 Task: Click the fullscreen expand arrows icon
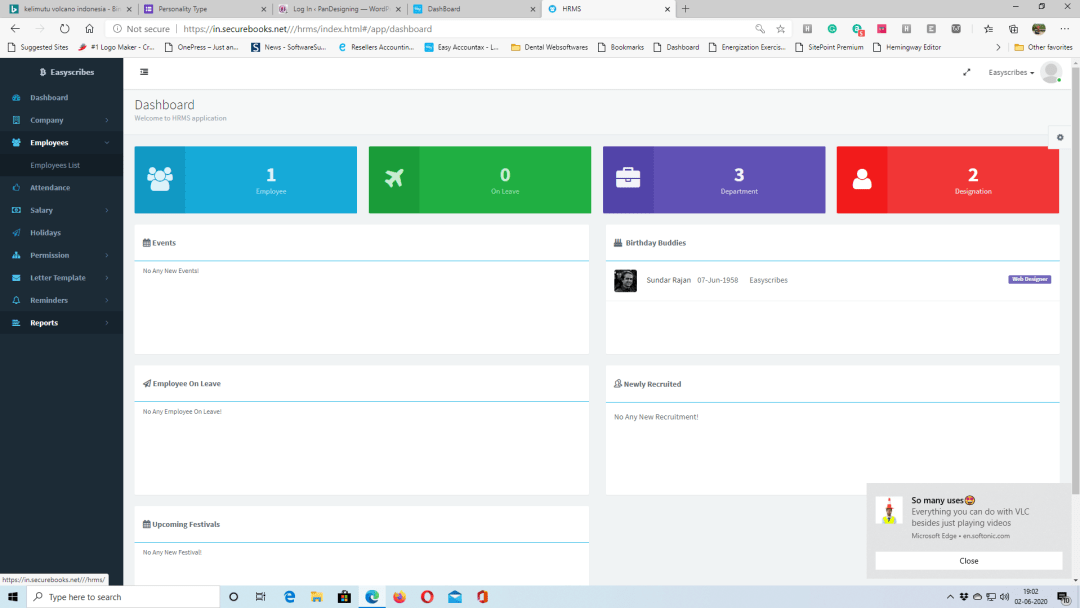coord(966,72)
